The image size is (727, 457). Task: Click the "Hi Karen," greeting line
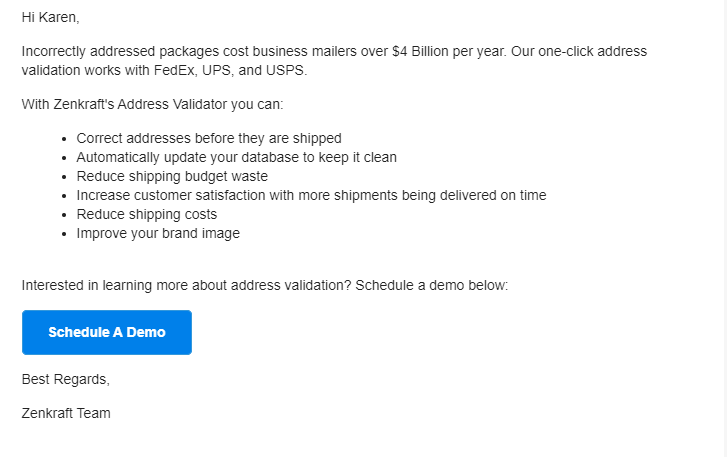51,18
